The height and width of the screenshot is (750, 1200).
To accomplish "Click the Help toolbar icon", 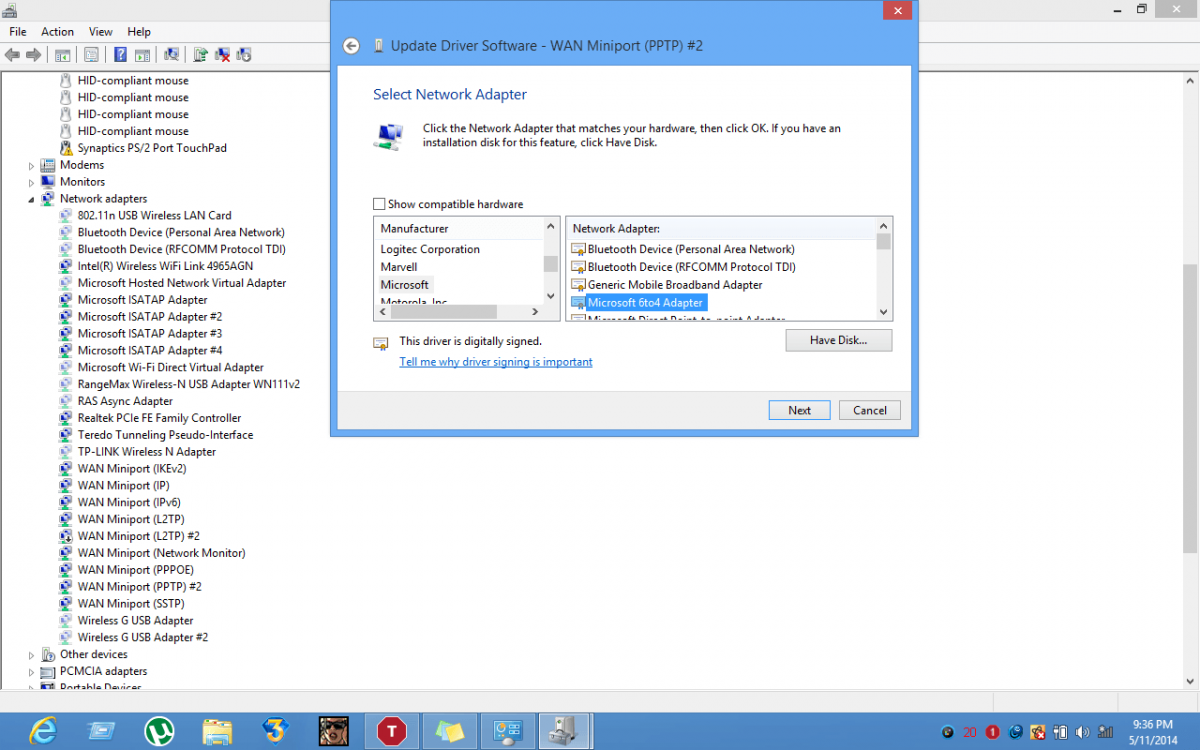I will click(x=121, y=54).
